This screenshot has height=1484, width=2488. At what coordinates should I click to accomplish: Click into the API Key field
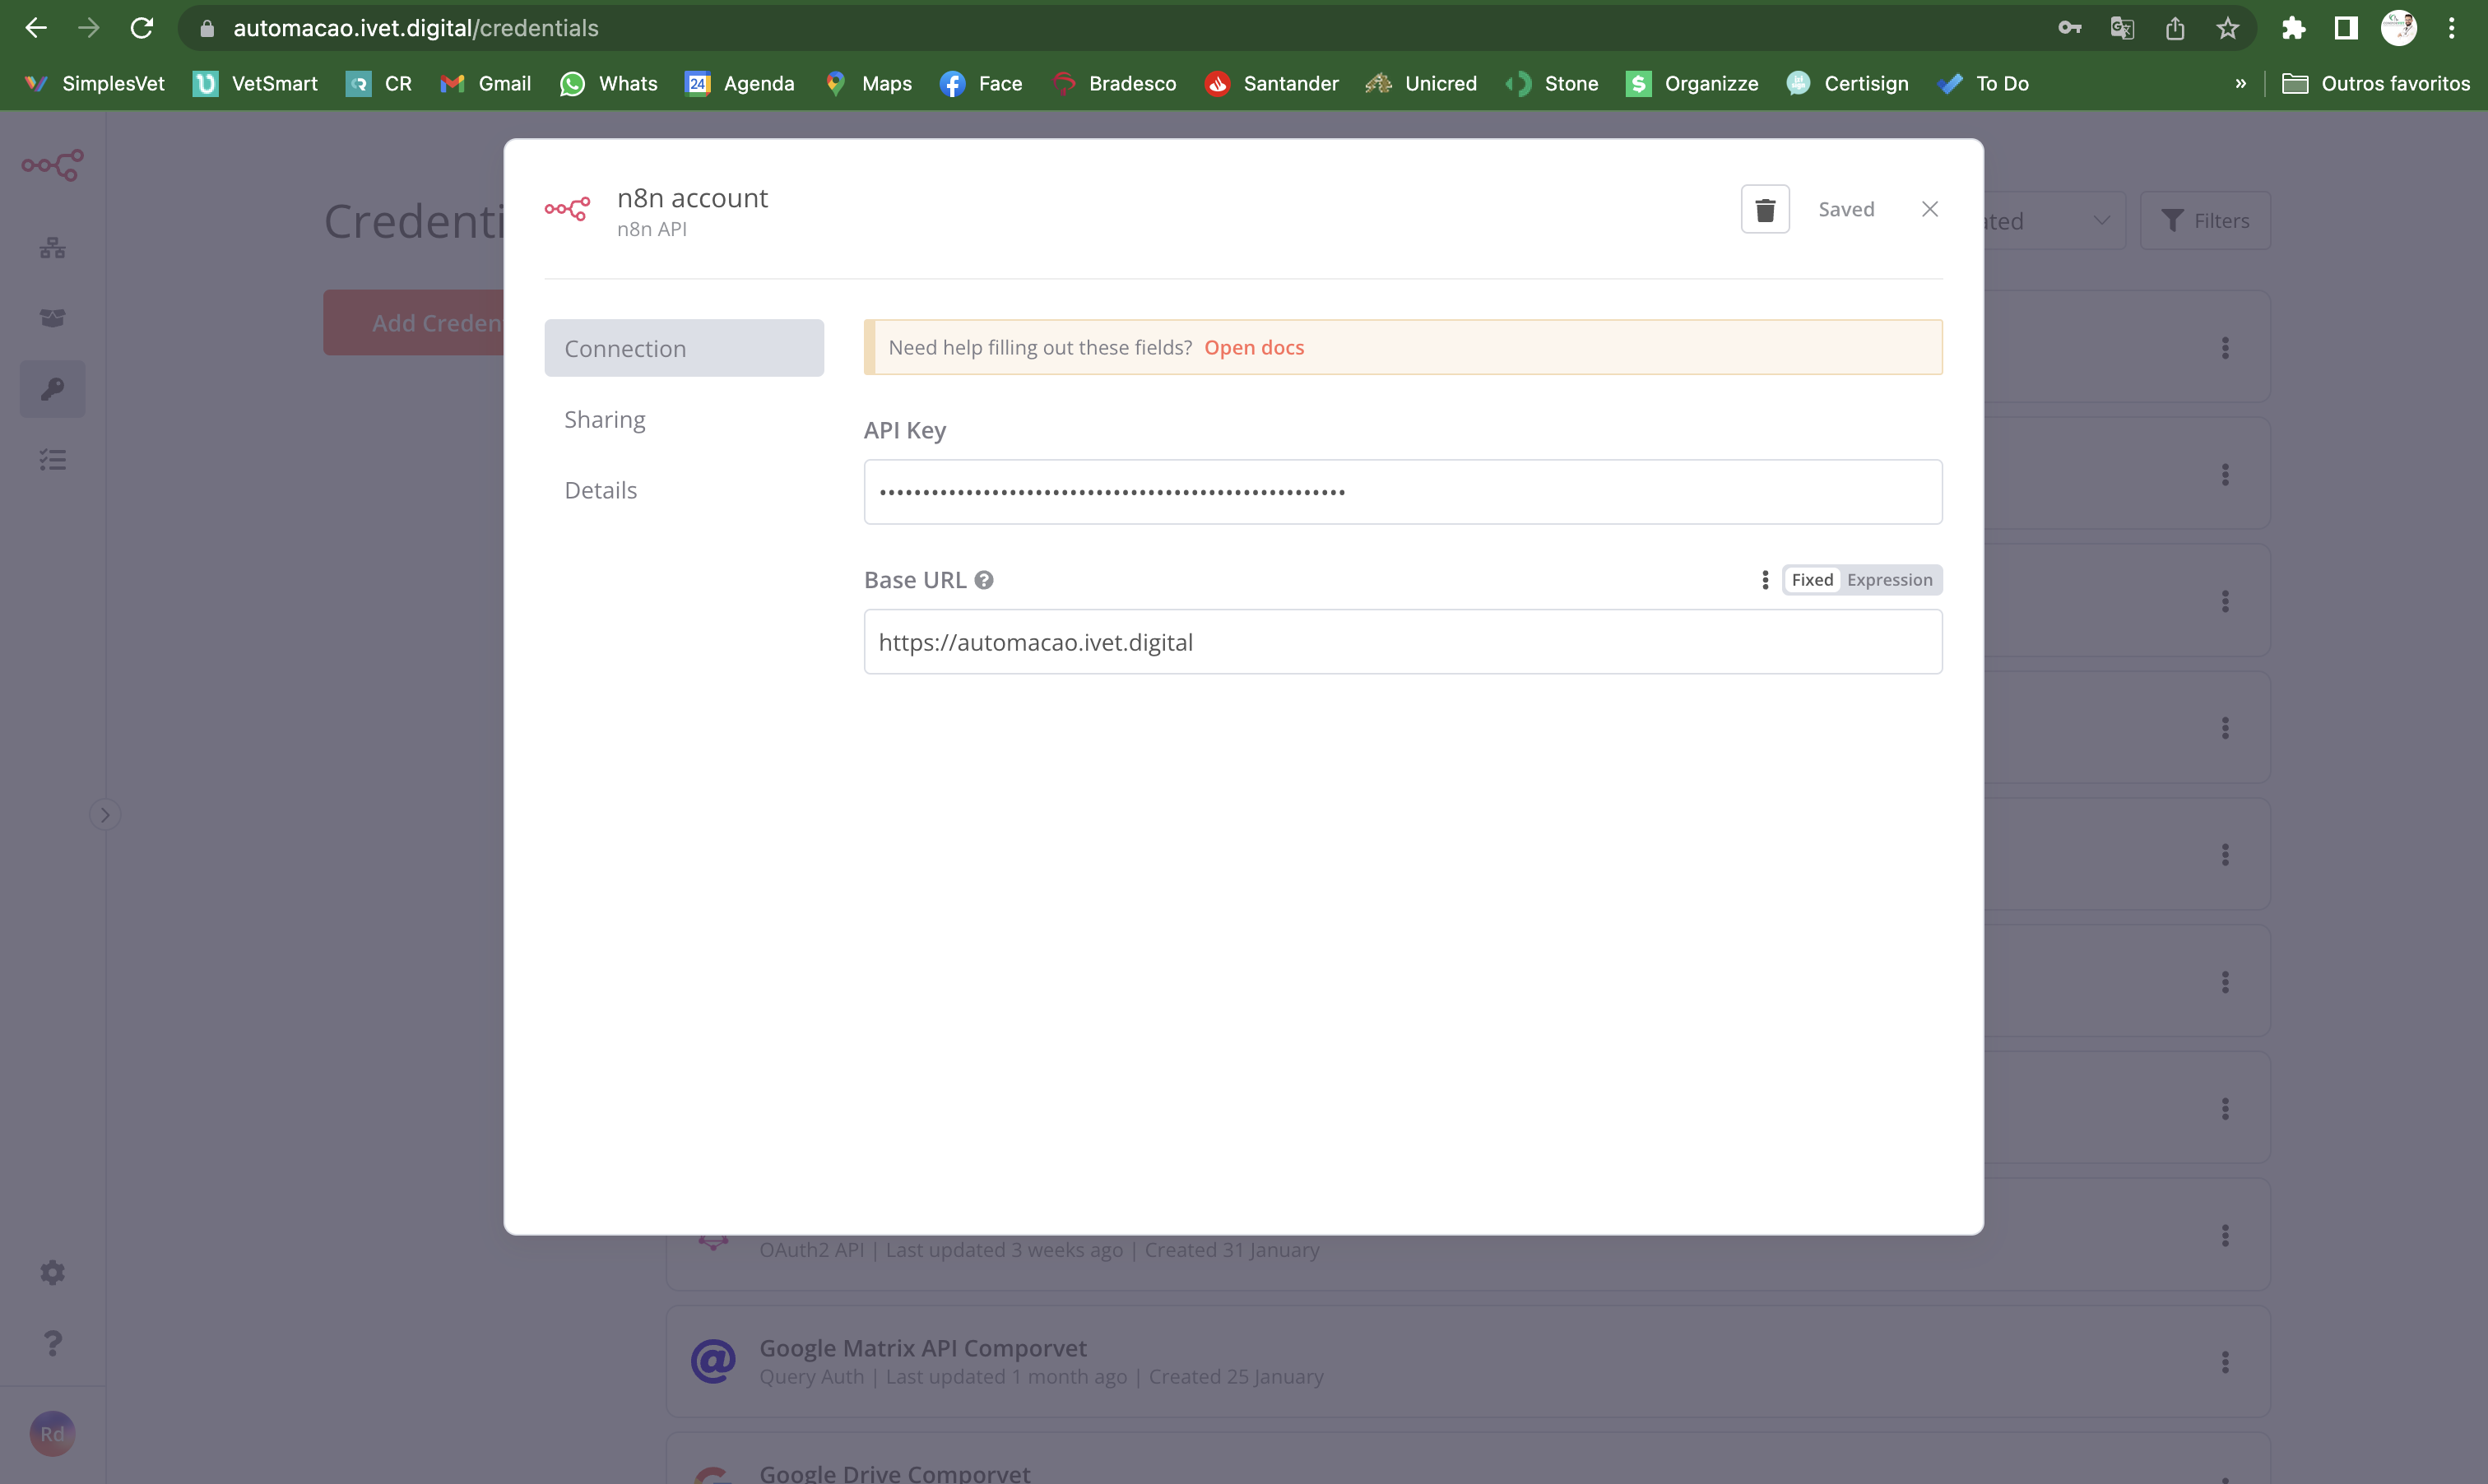click(1402, 492)
